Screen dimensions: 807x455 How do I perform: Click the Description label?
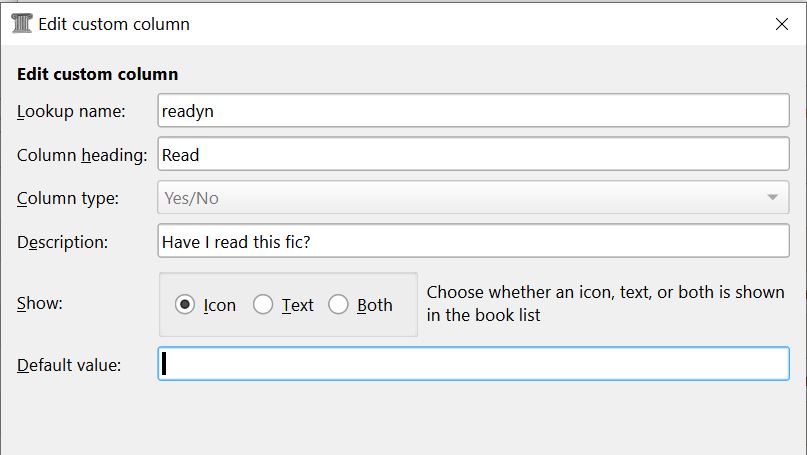point(62,242)
